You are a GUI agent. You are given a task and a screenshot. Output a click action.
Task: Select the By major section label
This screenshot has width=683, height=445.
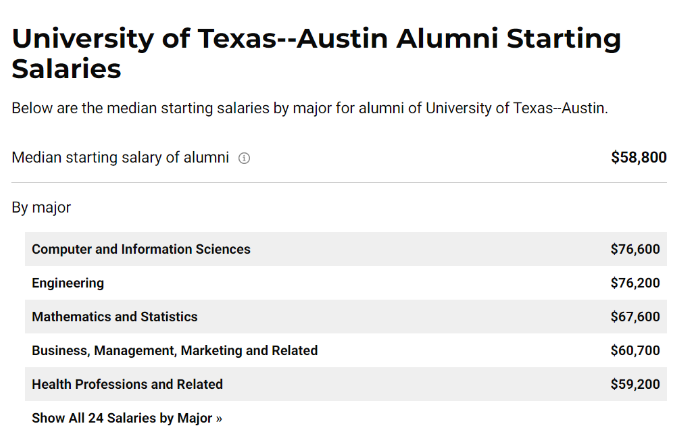[41, 208]
